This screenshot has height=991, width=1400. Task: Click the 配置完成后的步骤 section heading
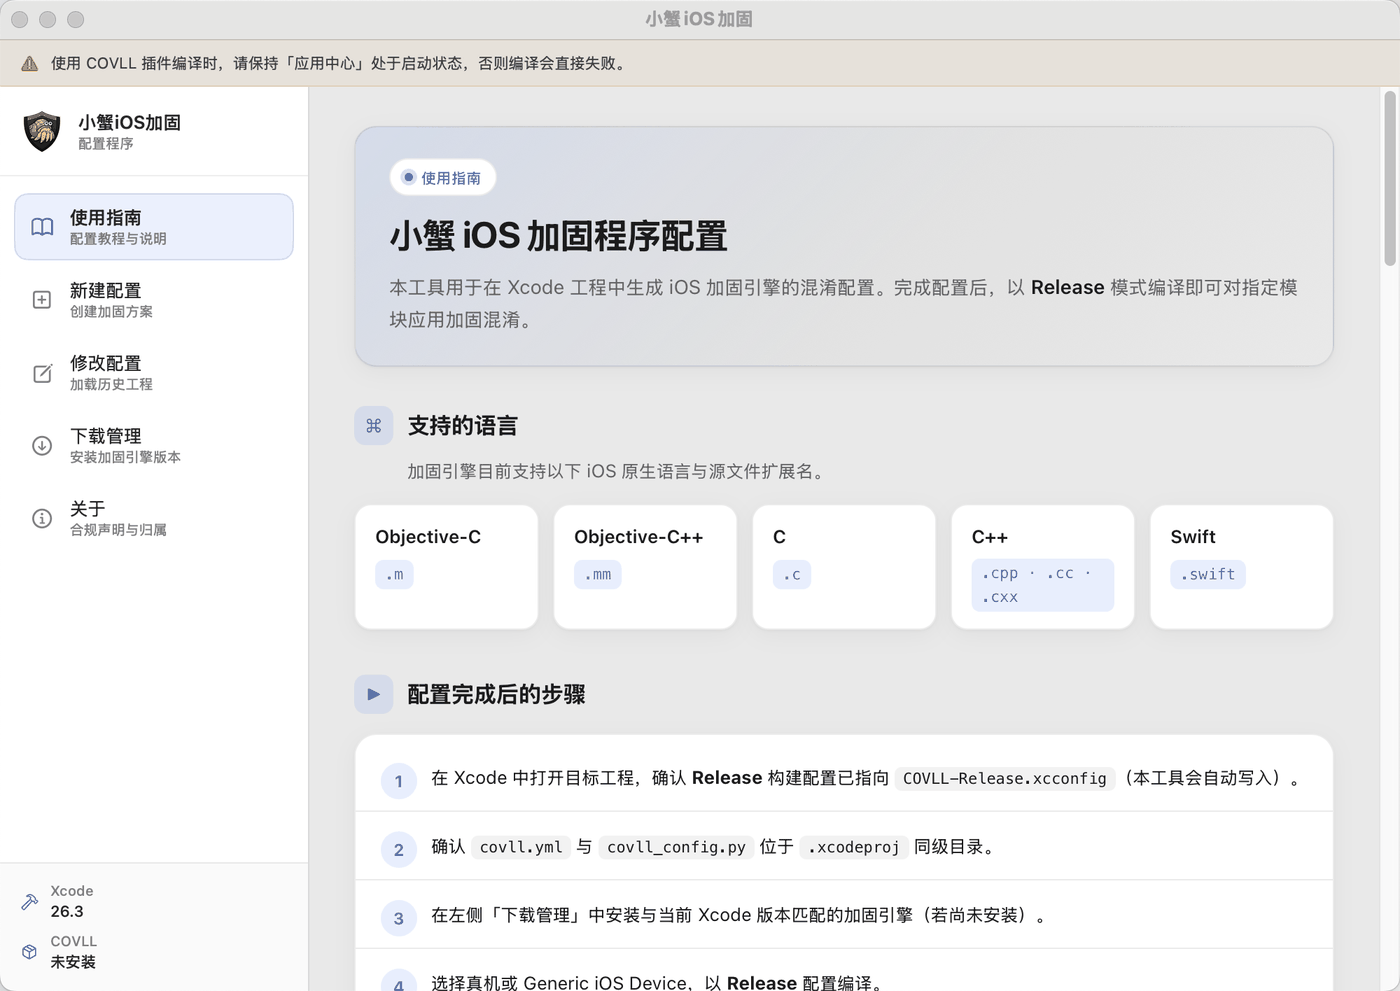click(x=496, y=694)
